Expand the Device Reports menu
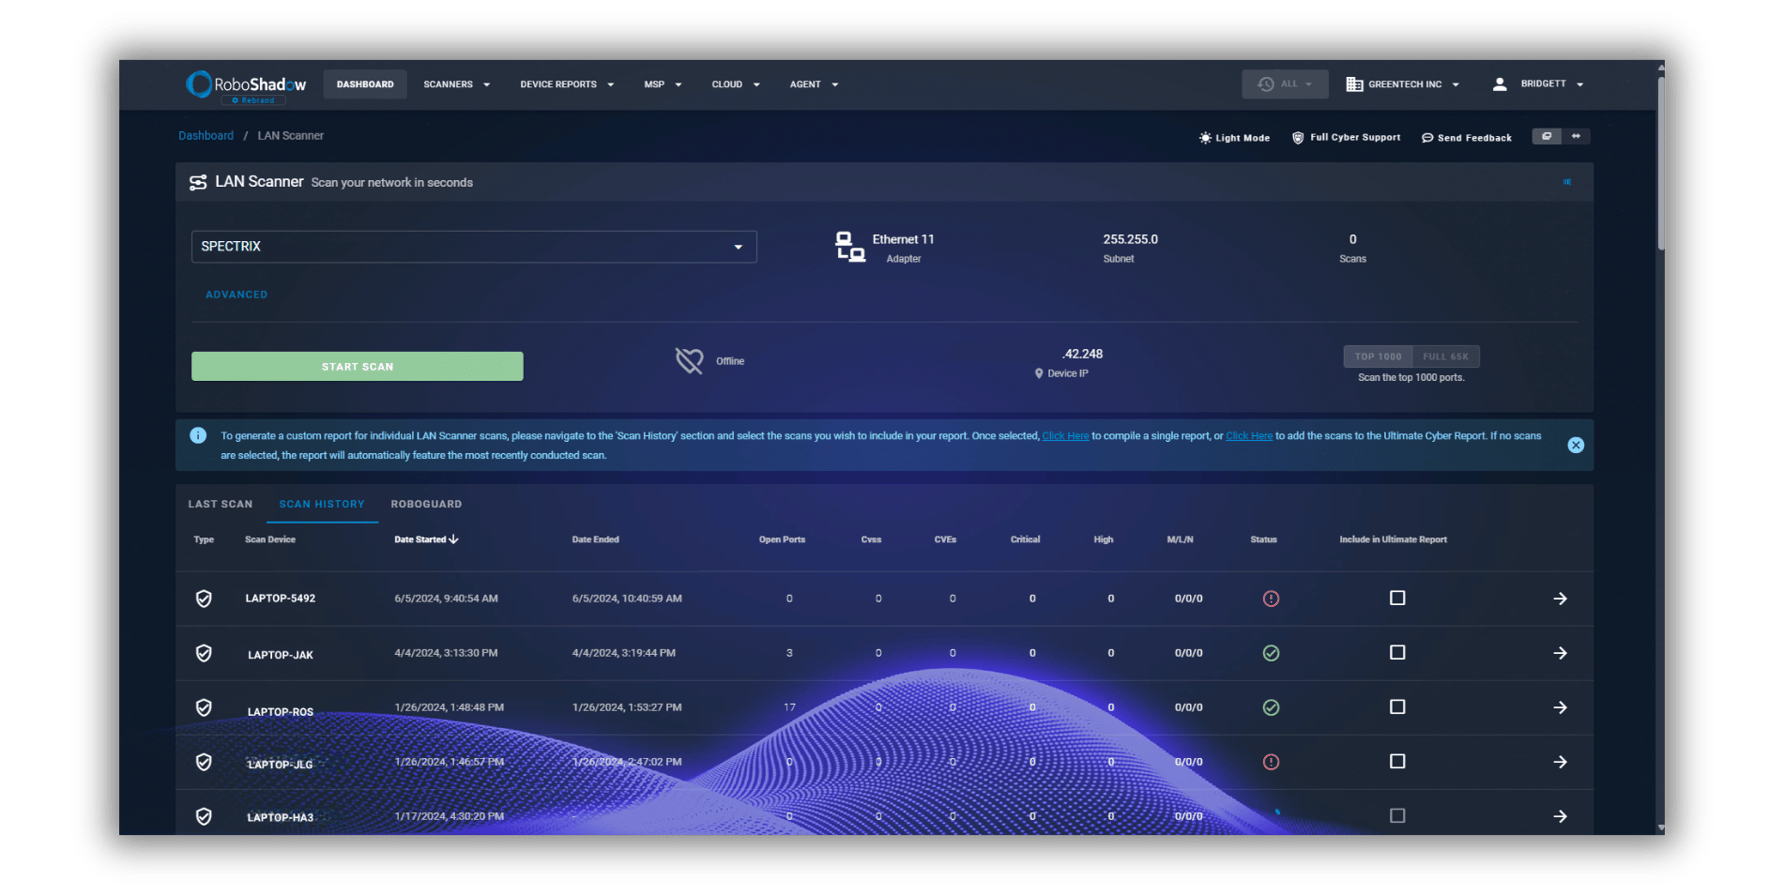The image size is (1784, 895). (567, 85)
